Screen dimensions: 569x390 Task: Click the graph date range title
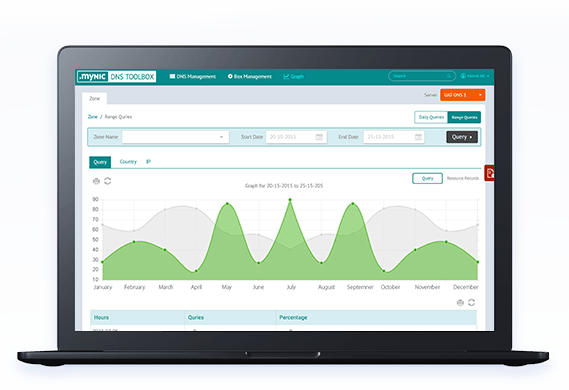(284, 186)
